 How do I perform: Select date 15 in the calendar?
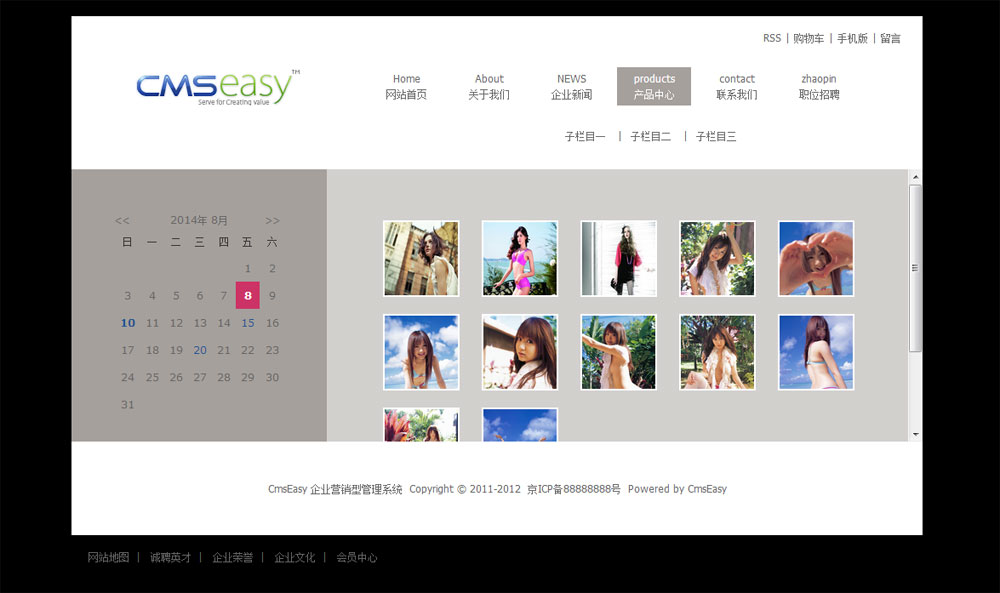tap(248, 323)
